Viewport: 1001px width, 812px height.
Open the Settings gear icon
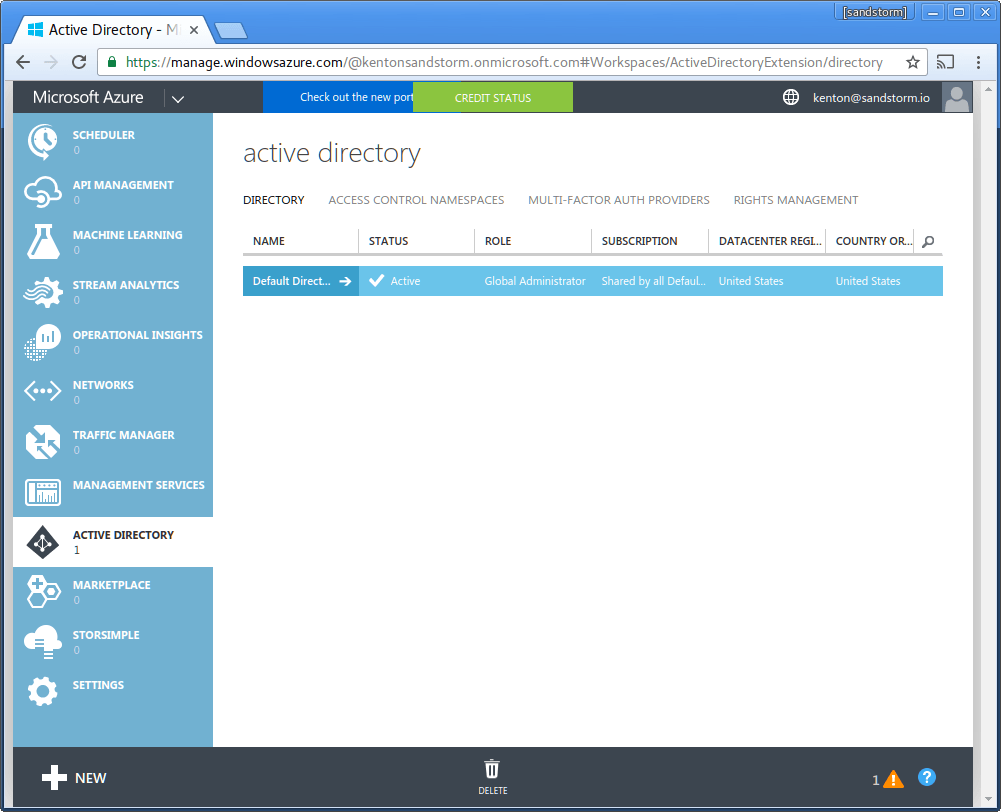pos(43,691)
